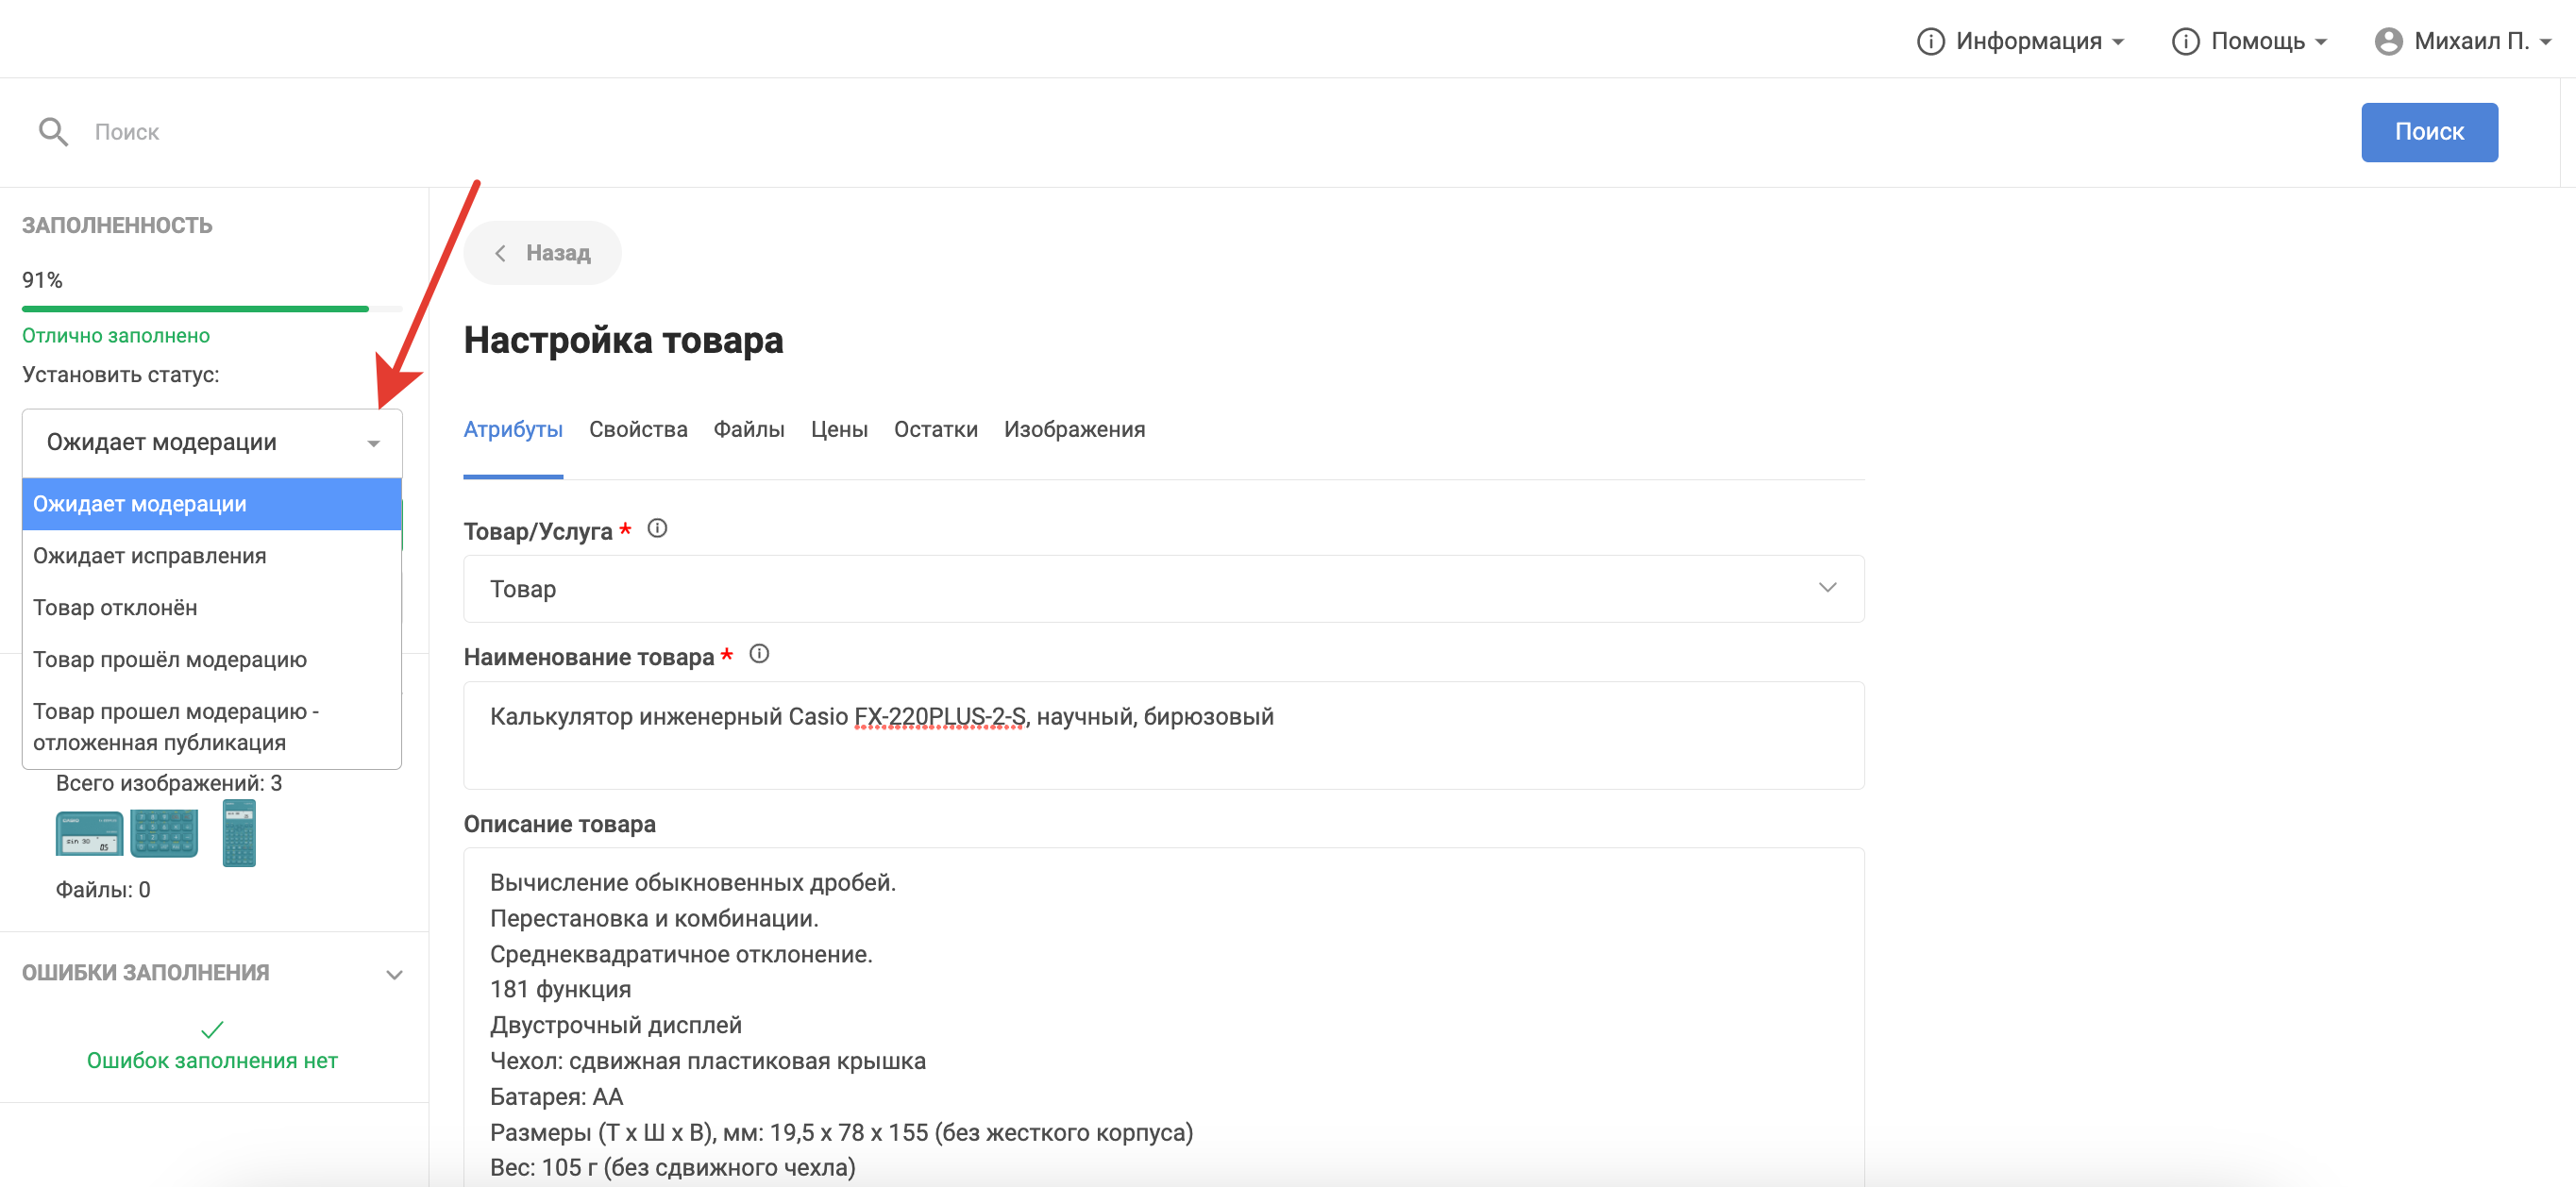Image resolution: width=2576 pixels, height=1187 pixels.
Task: Pick Товар прошёл модерацию status option
Action: pos(170,660)
